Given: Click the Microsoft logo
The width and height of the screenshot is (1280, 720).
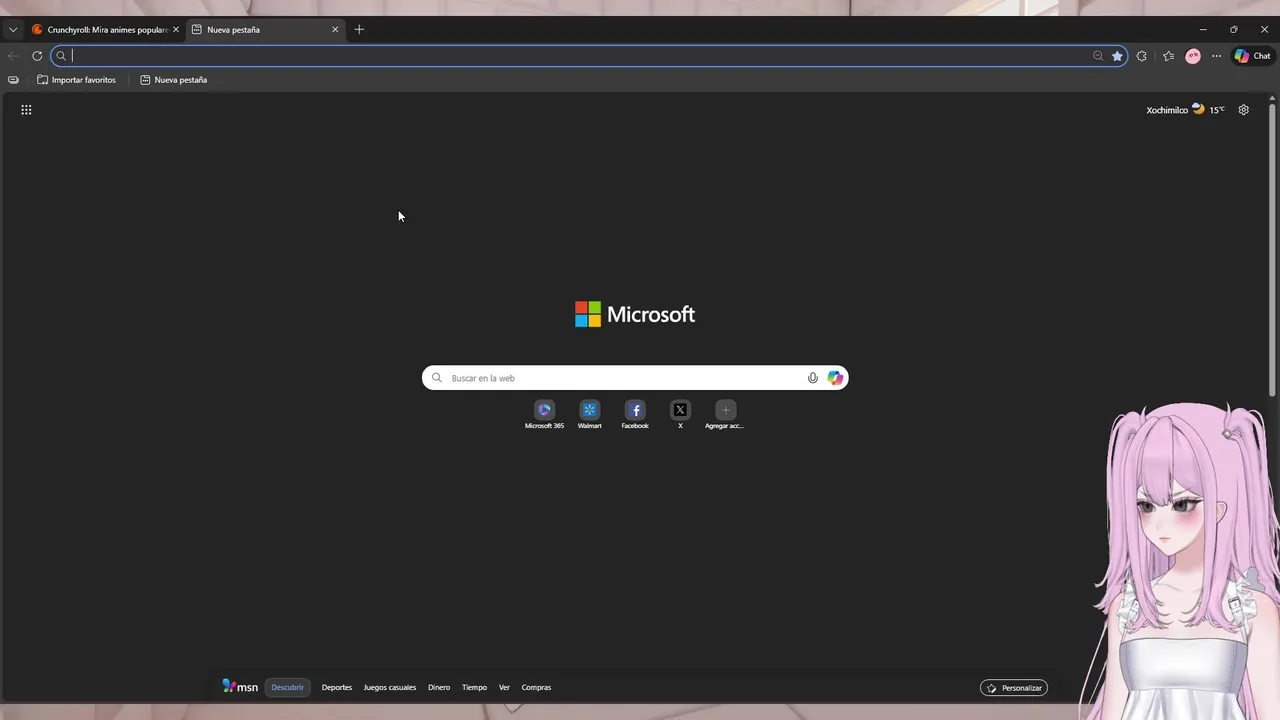Looking at the screenshot, I should point(635,314).
